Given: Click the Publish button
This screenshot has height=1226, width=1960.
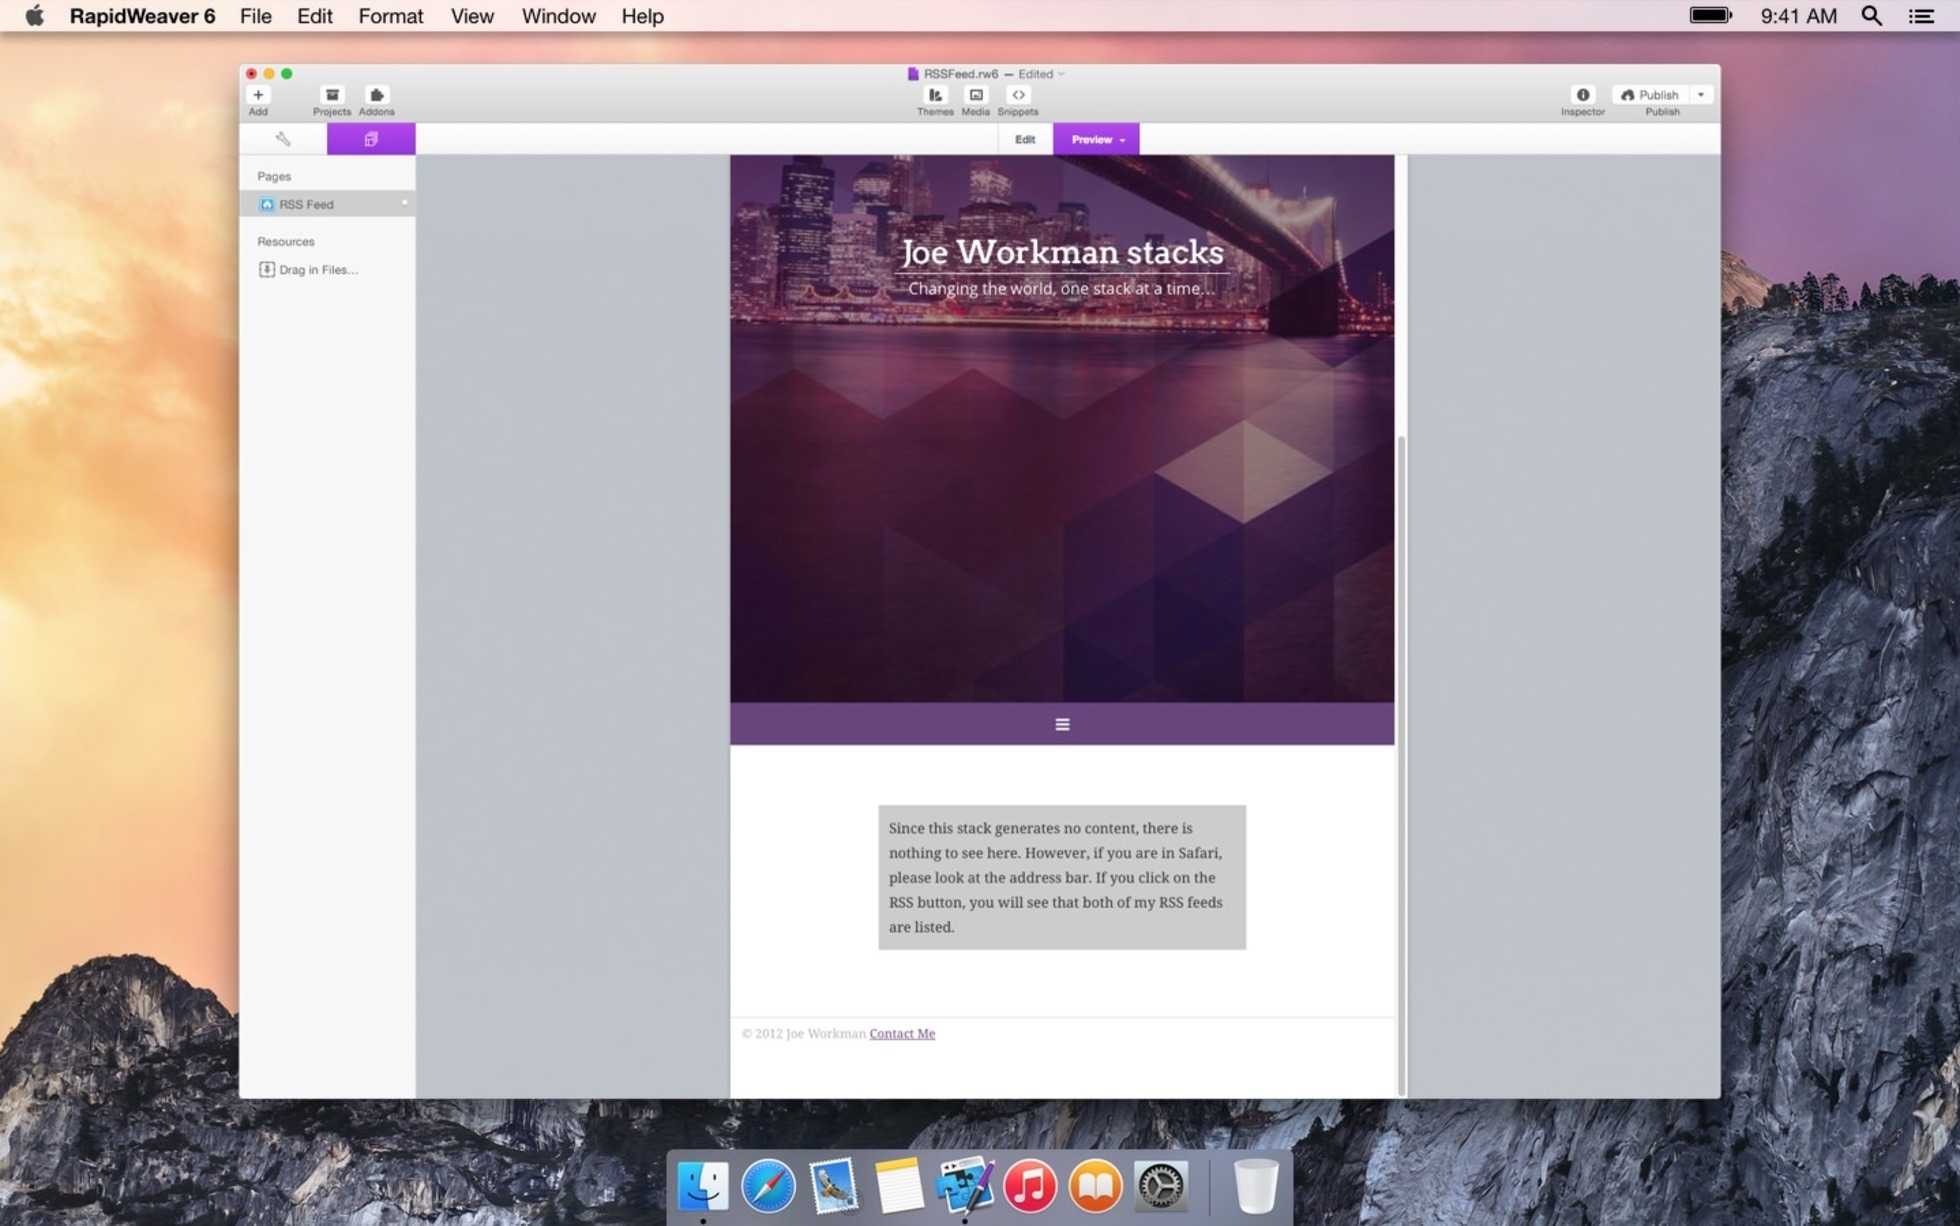Looking at the screenshot, I should (x=1650, y=95).
